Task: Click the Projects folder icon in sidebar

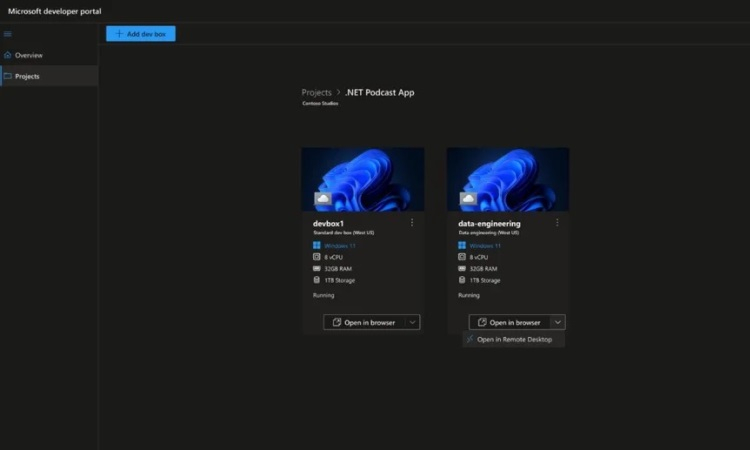Action: [8, 76]
